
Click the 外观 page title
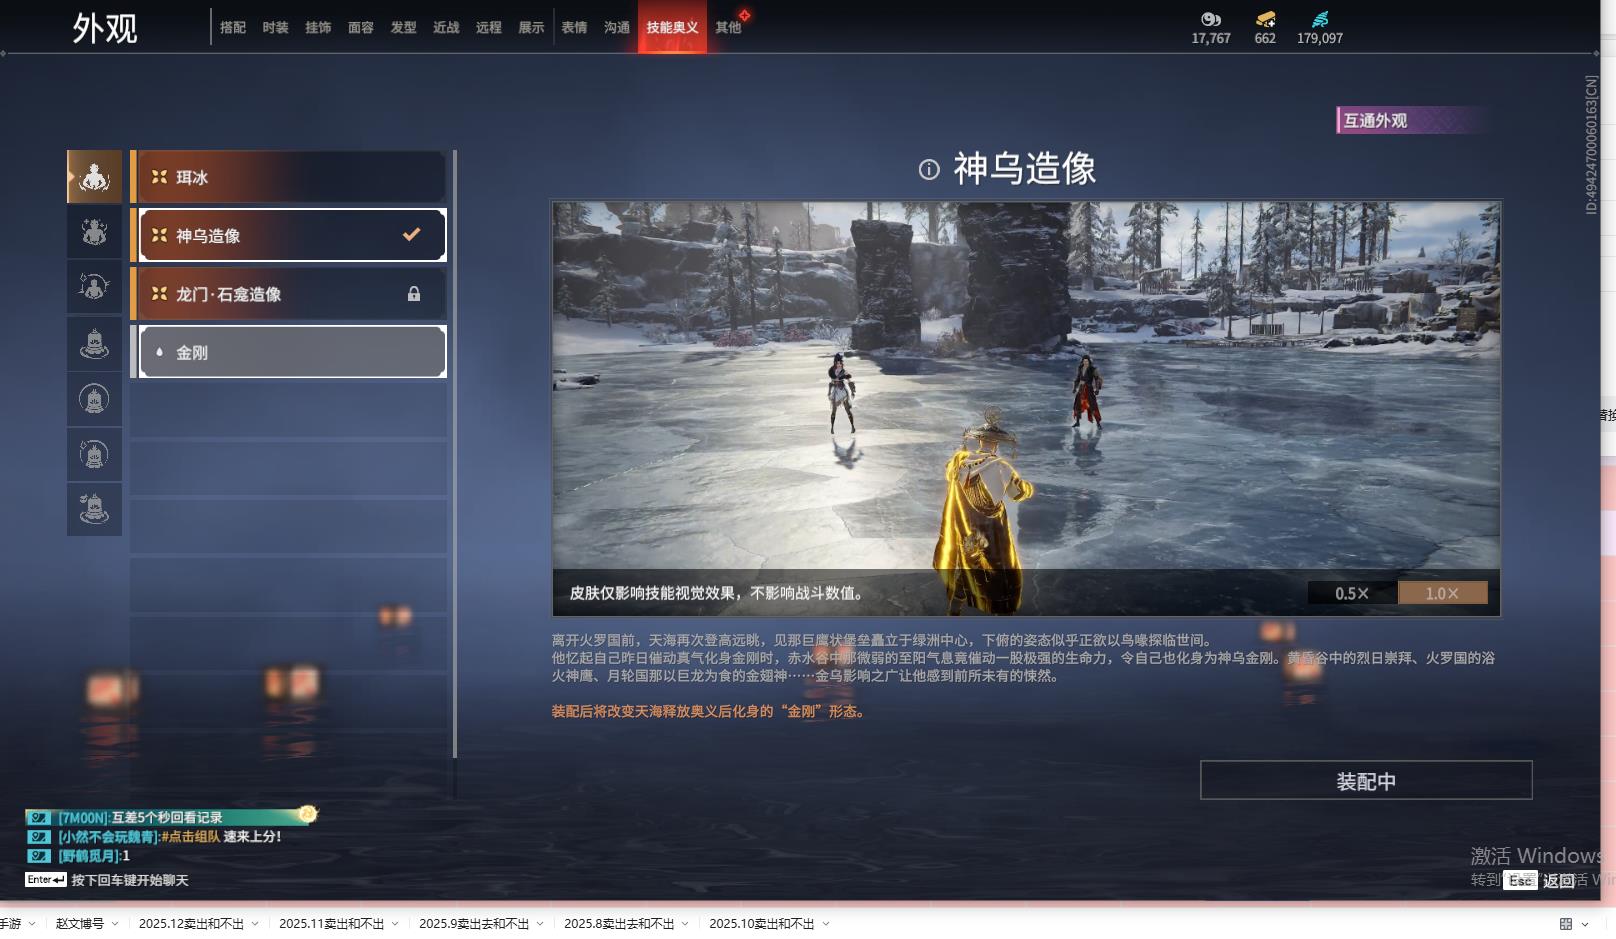point(104,28)
